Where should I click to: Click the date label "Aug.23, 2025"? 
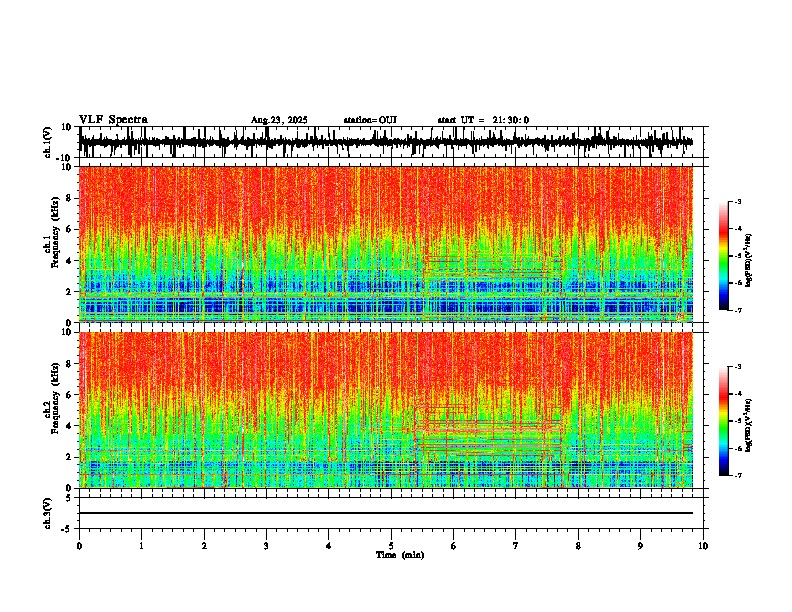tap(279, 120)
